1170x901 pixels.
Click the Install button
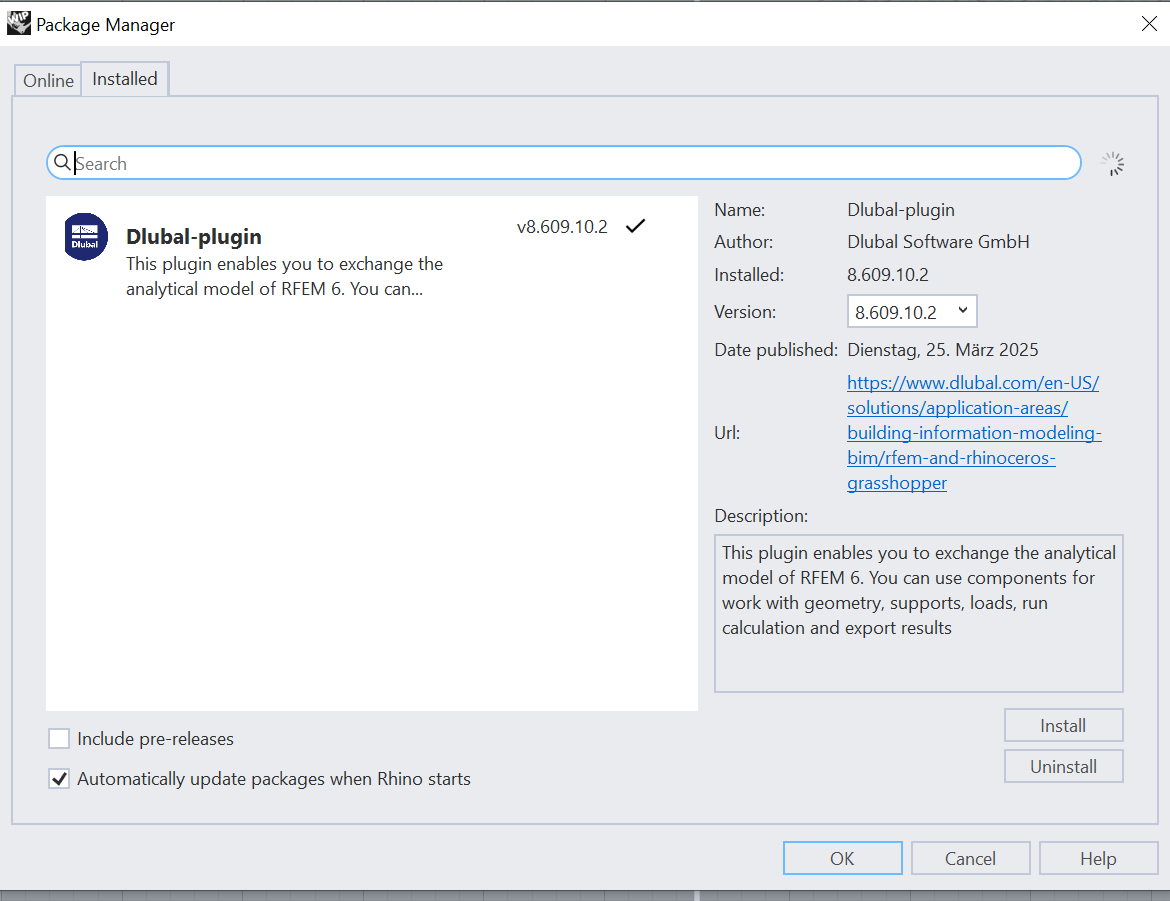[1063, 725]
